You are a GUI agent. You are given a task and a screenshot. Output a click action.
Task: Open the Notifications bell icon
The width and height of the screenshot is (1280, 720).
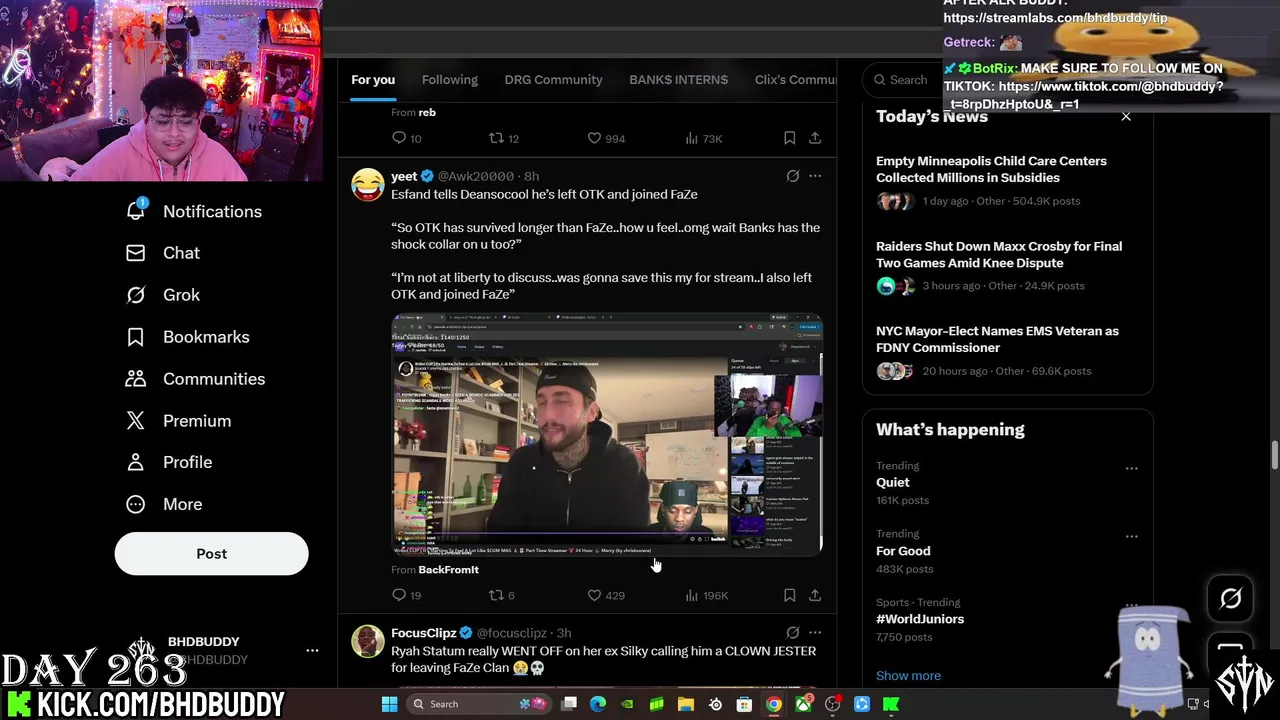136,210
